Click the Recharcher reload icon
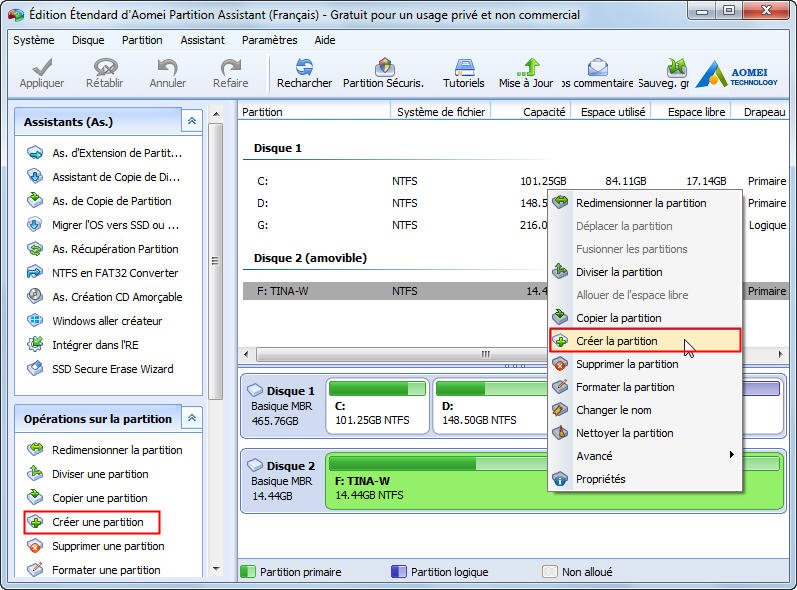Viewport: 797px width, 590px height. click(x=304, y=67)
